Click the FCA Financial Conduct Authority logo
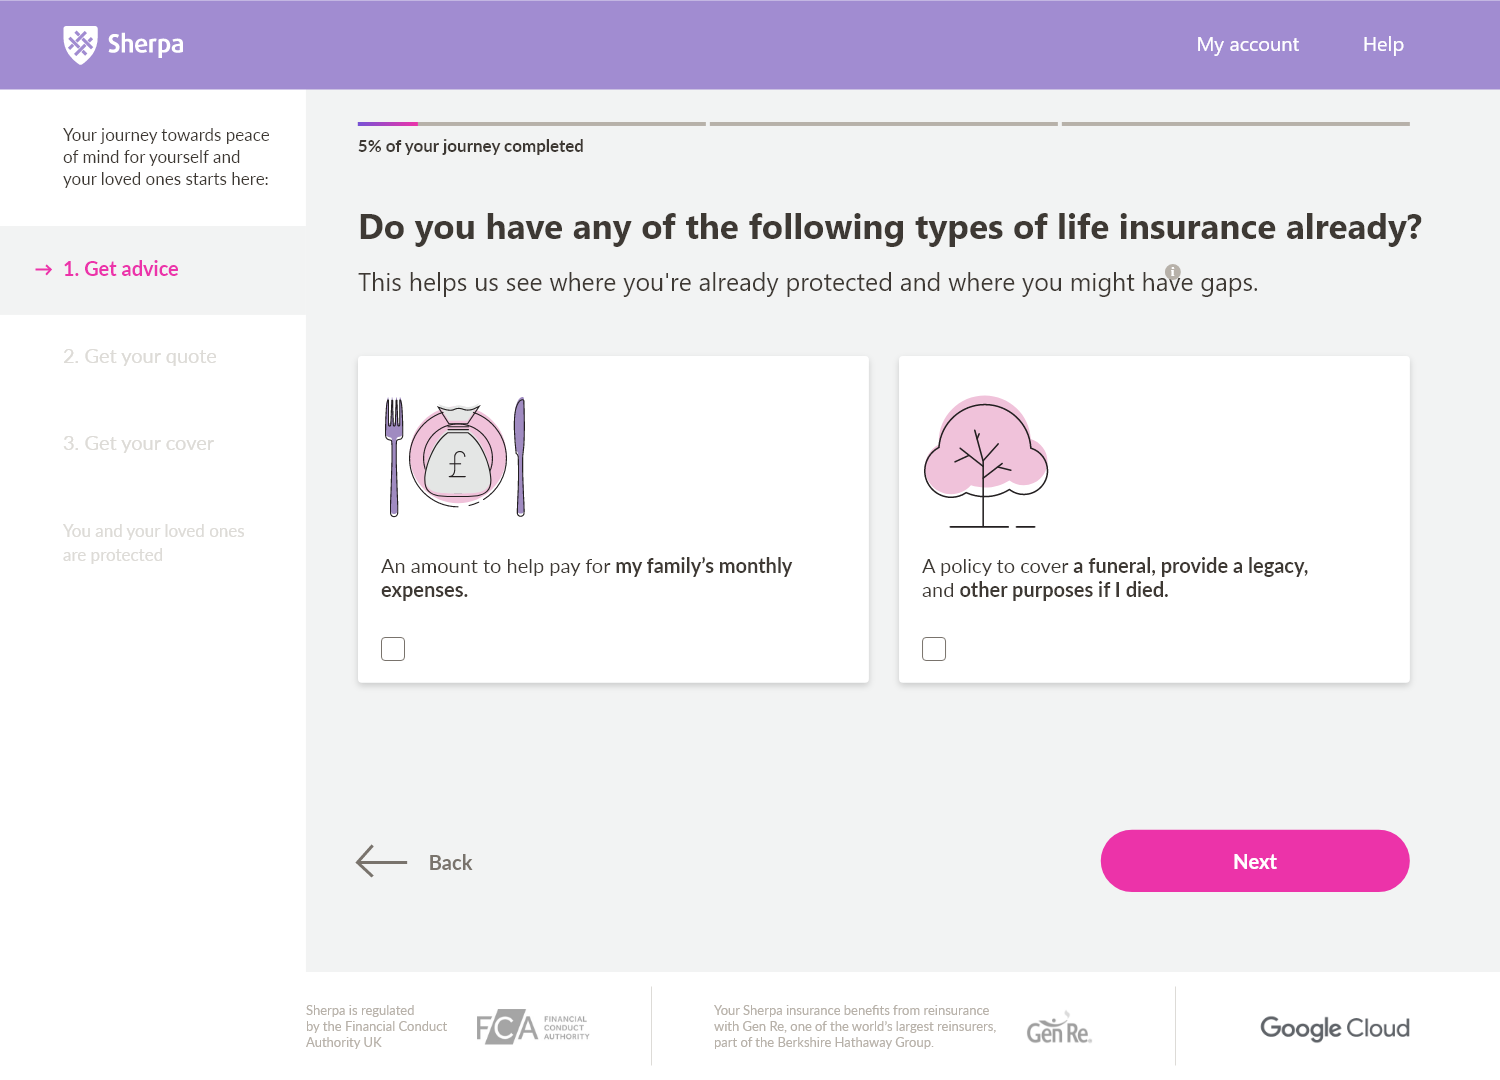The height and width of the screenshot is (1080, 1500). click(x=533, y=1027)
